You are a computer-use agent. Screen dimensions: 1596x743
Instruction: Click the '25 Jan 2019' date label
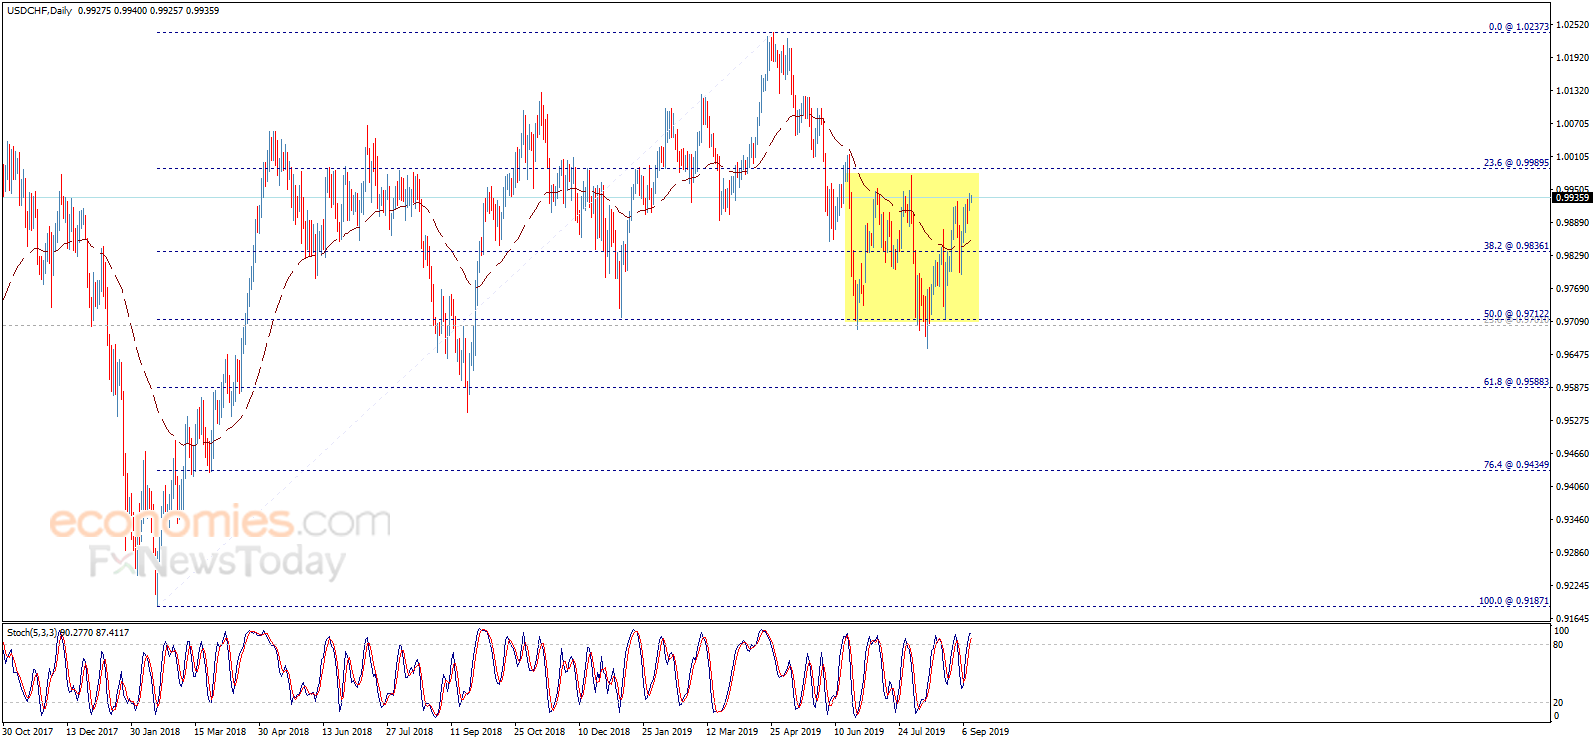(667, 732)
